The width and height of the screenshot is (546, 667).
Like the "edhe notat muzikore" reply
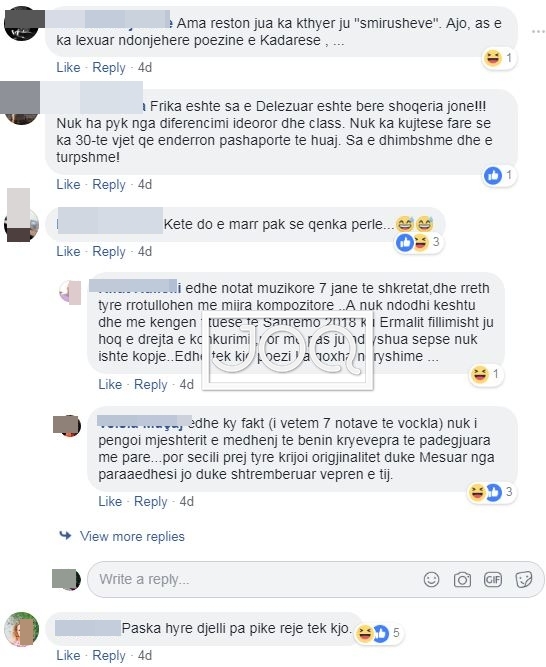coord(110,384)
